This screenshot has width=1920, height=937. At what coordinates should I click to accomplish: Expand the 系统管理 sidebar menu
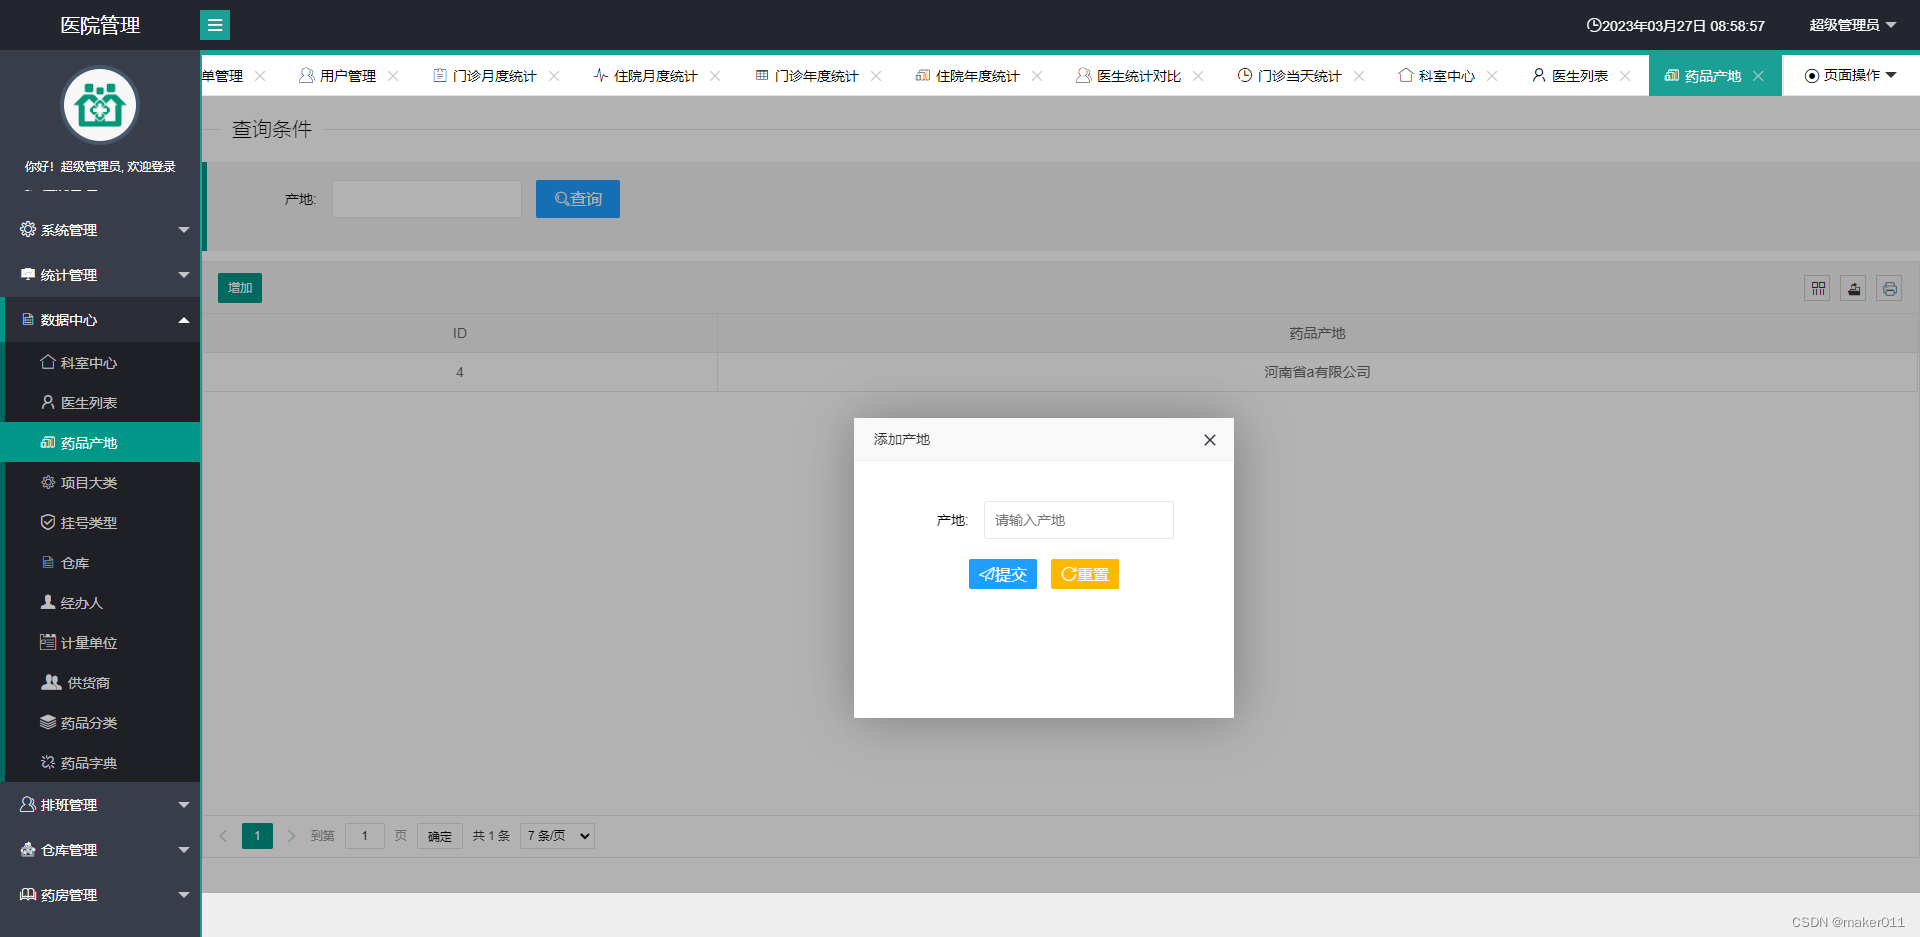pos(102,230)
